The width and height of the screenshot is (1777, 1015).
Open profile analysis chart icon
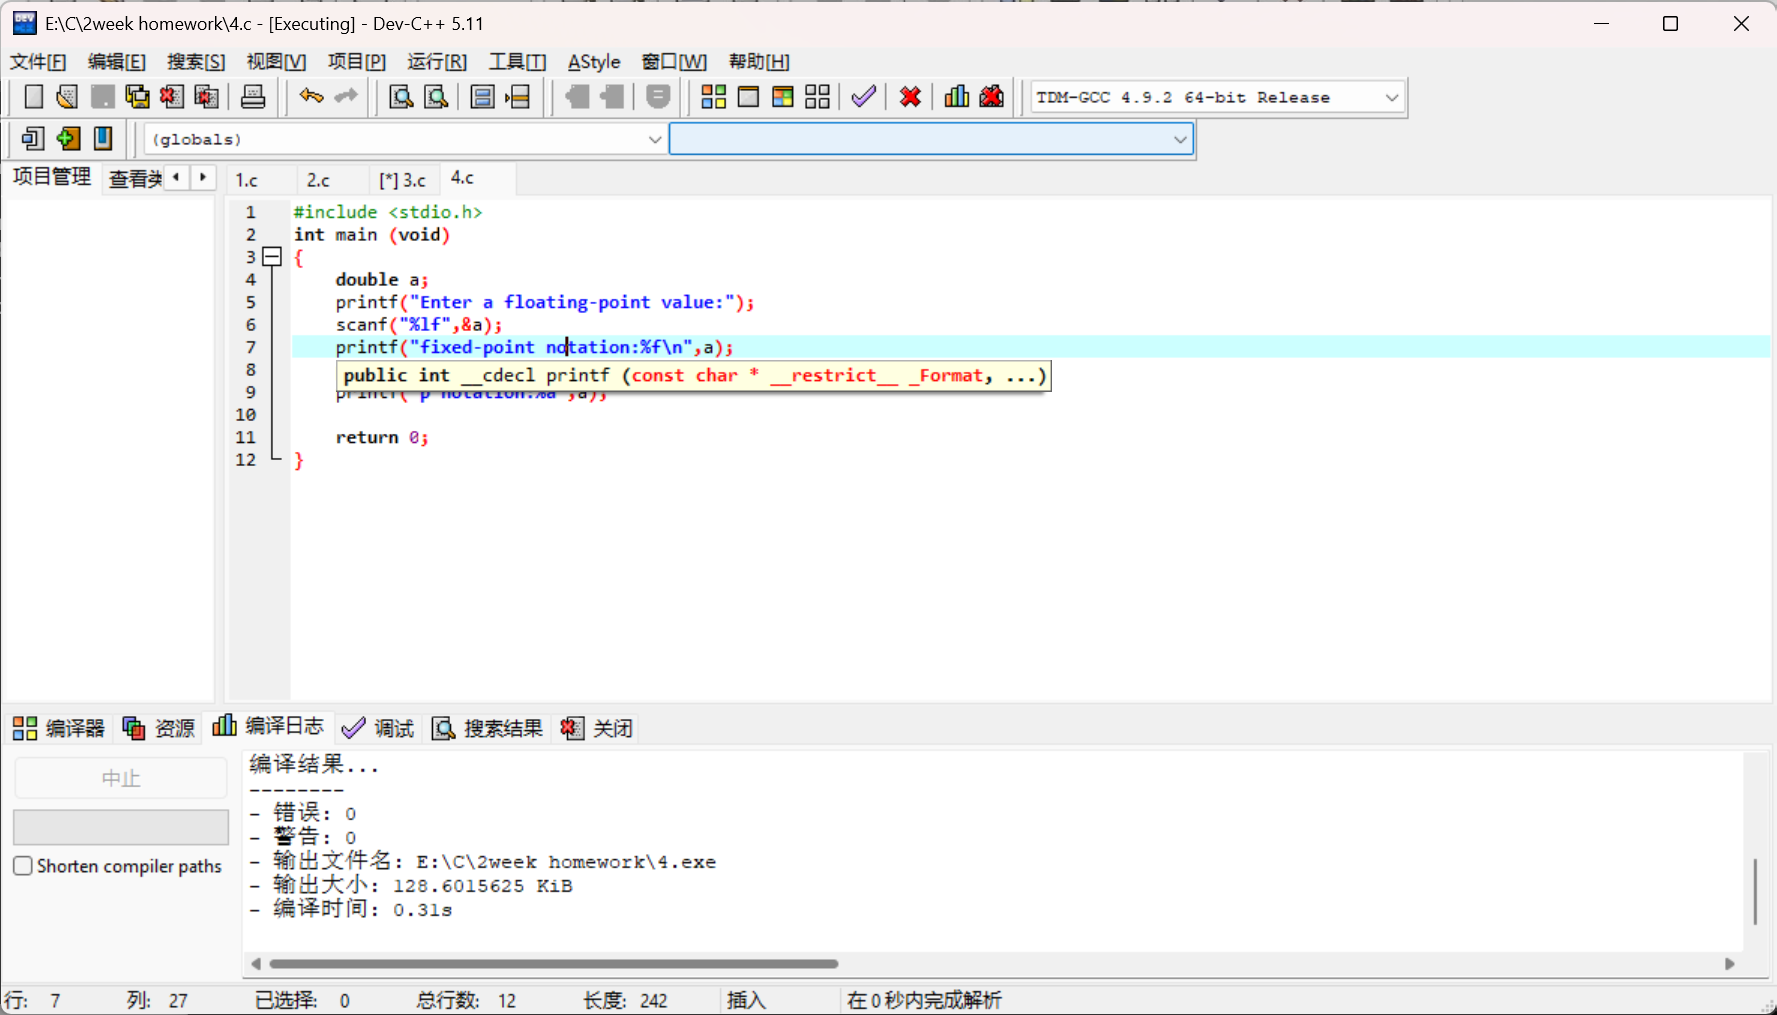(957, 97)
